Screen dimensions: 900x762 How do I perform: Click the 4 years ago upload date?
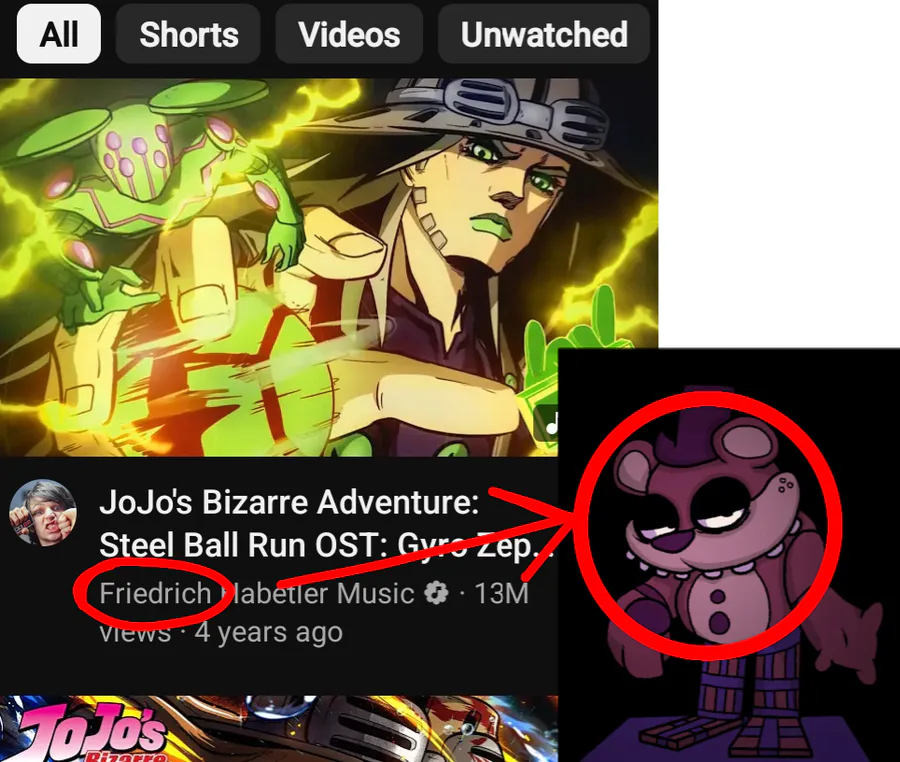268,632
